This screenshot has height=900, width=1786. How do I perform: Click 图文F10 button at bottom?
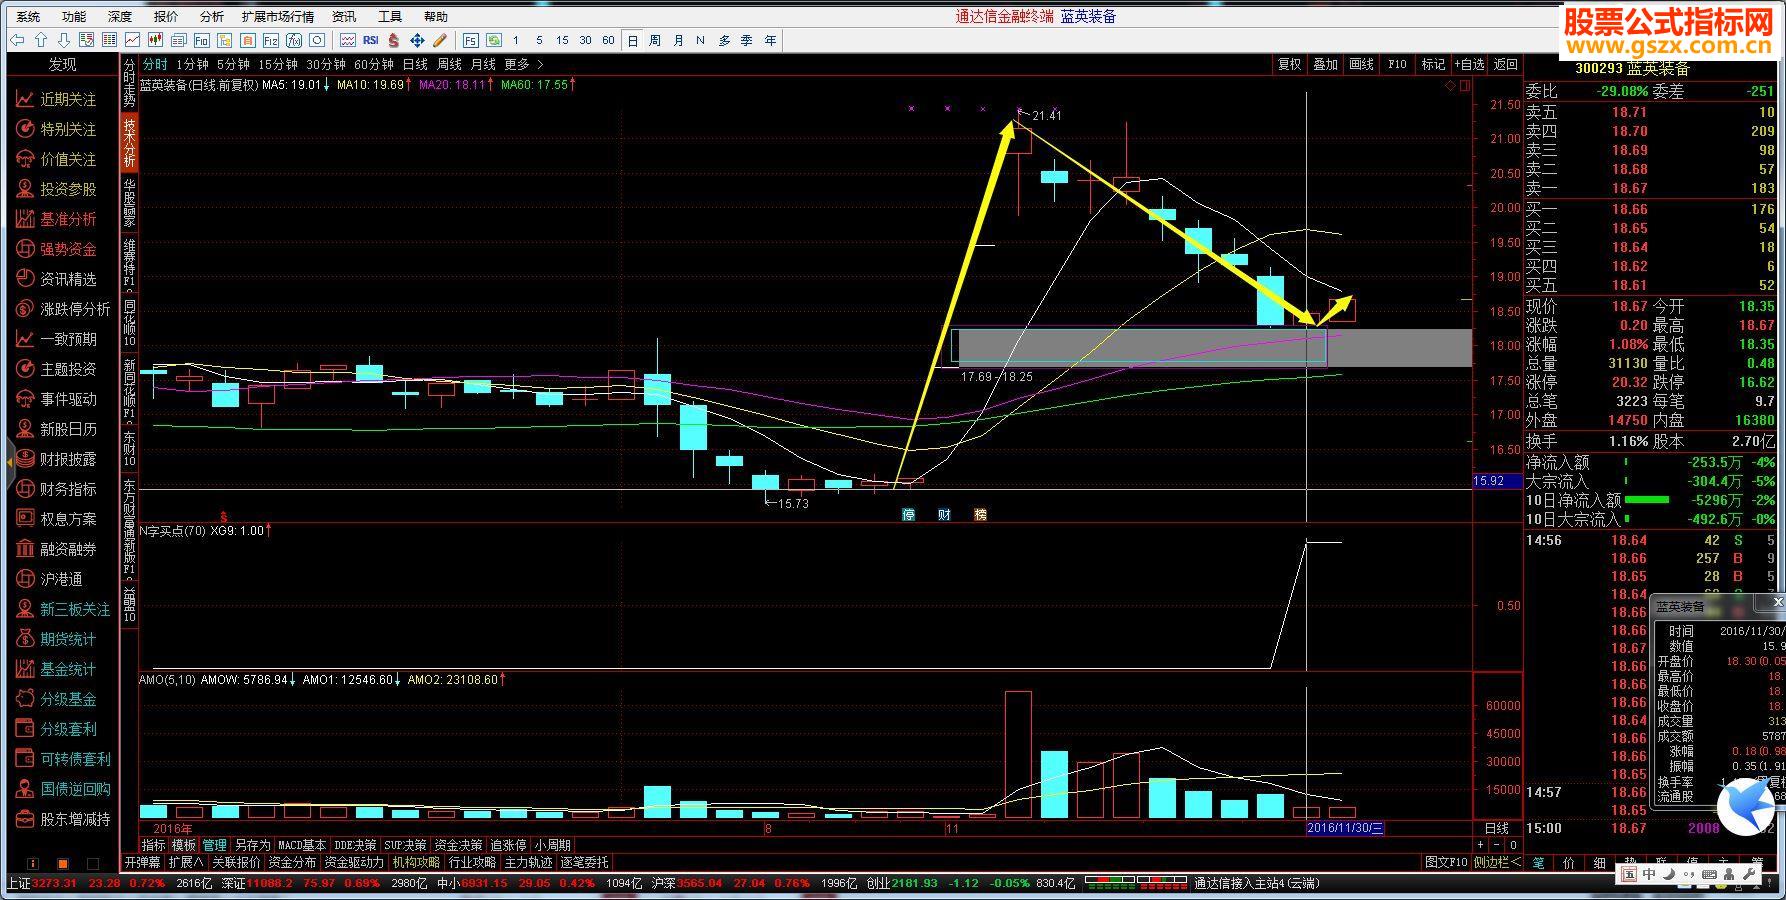[1446, 862]
